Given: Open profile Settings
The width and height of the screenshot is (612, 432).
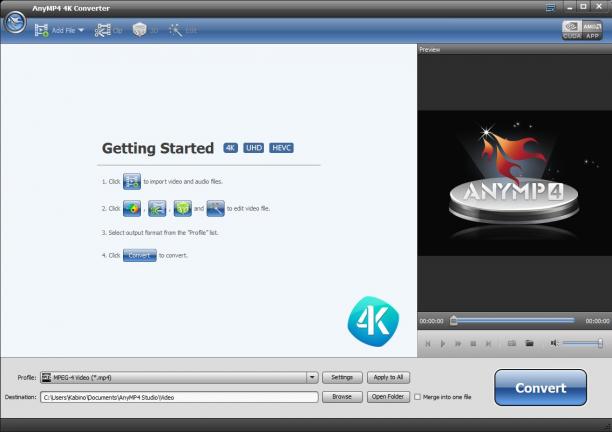Looking at the screenshot, I should 342,377.
